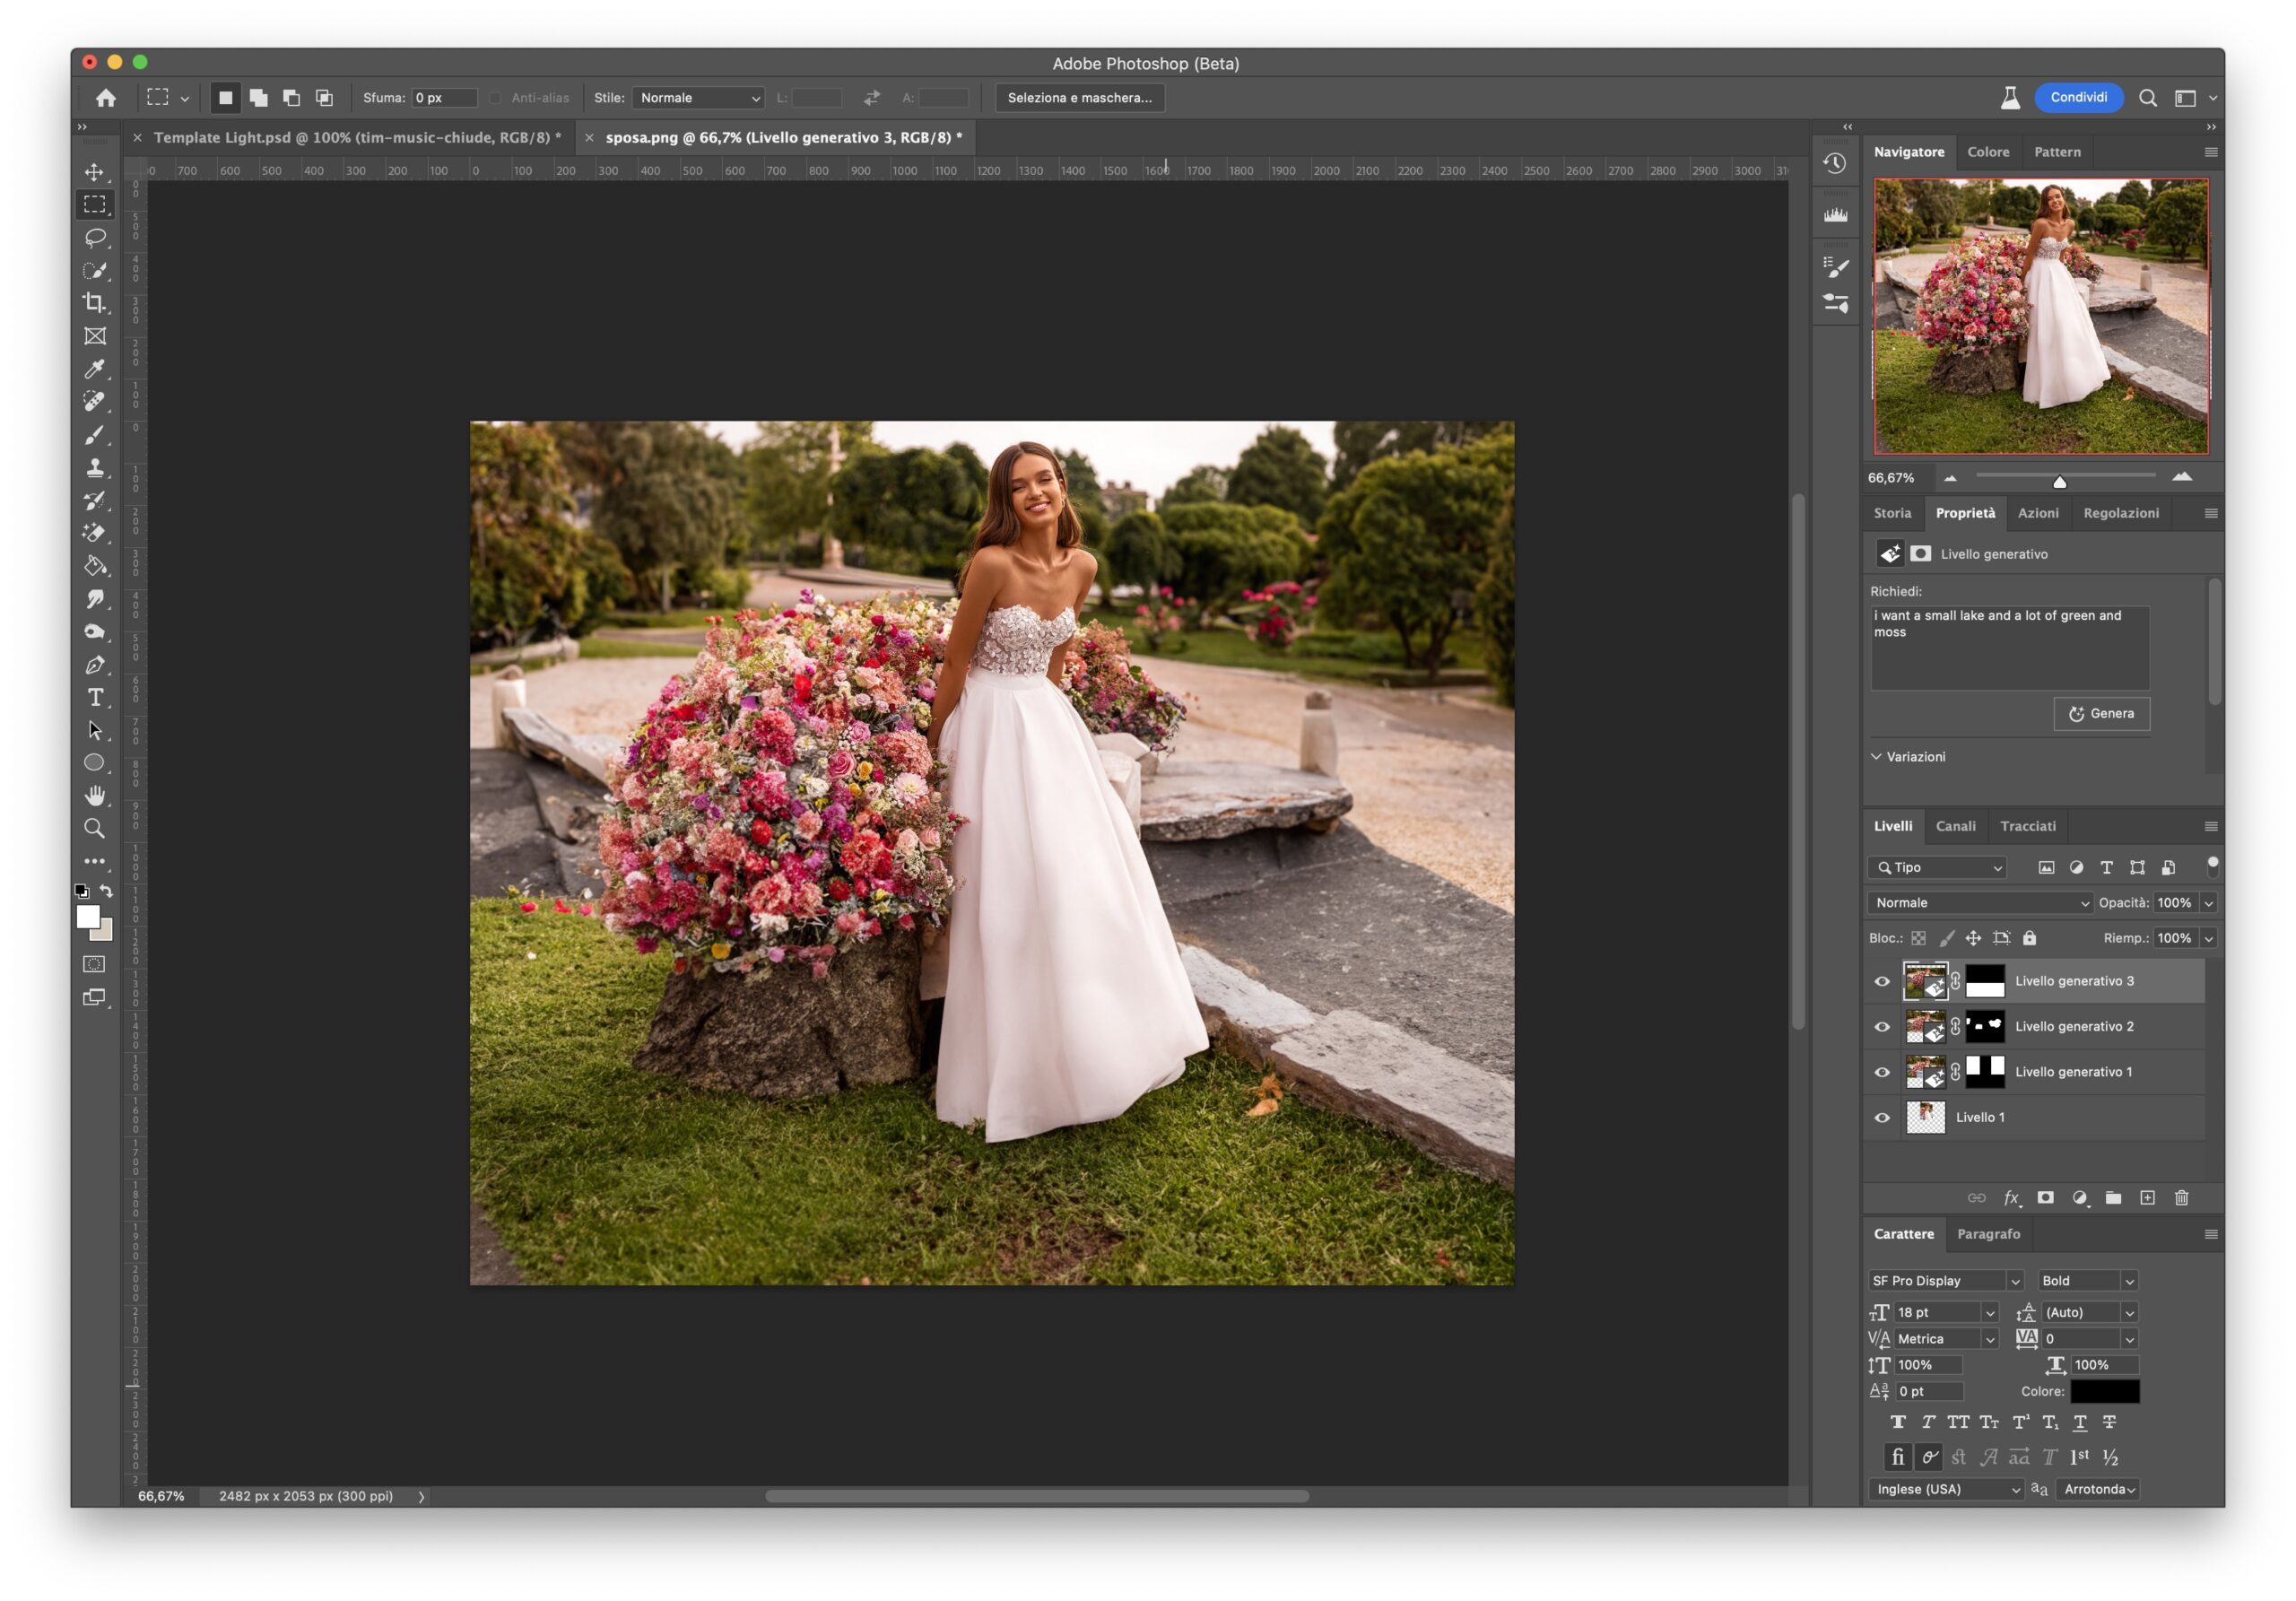Switch to the Paragrafo tab
The height and width of the screenshot is (1601, 2296).
(1988, 1234)
